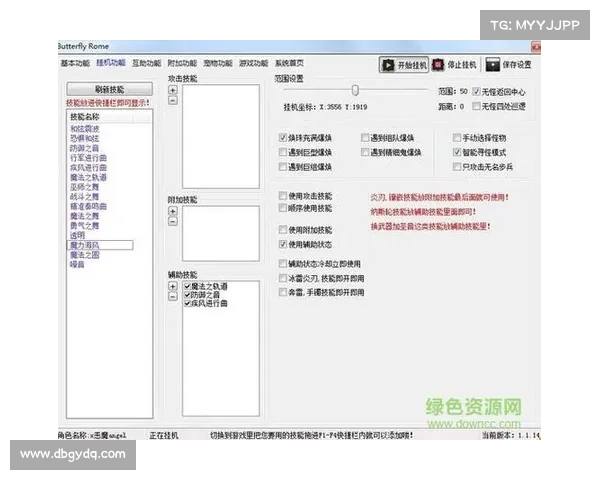
Task: Click the plus icon beside 附加技能 list
Action: pyautogui.click(x=173, y=211)
